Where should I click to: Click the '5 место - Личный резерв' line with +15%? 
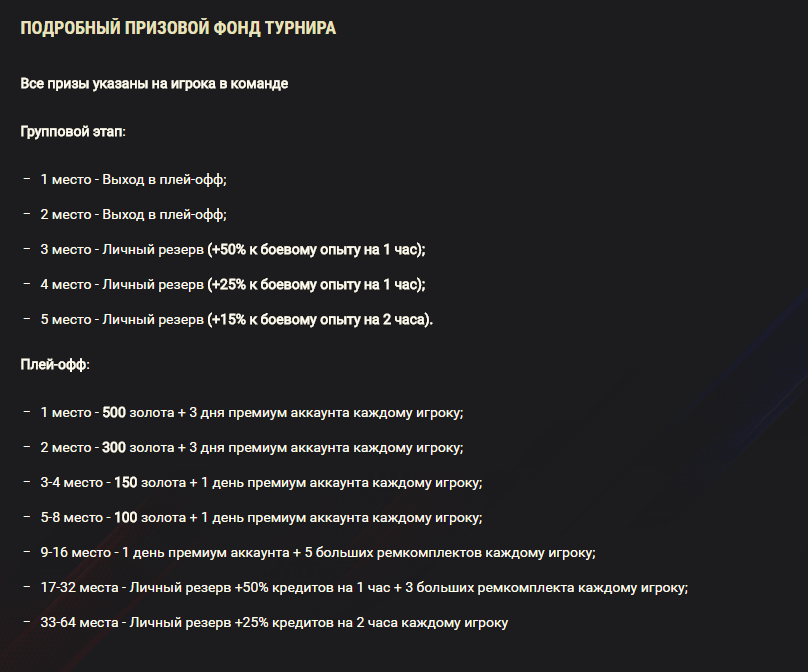tap(237, 320)
